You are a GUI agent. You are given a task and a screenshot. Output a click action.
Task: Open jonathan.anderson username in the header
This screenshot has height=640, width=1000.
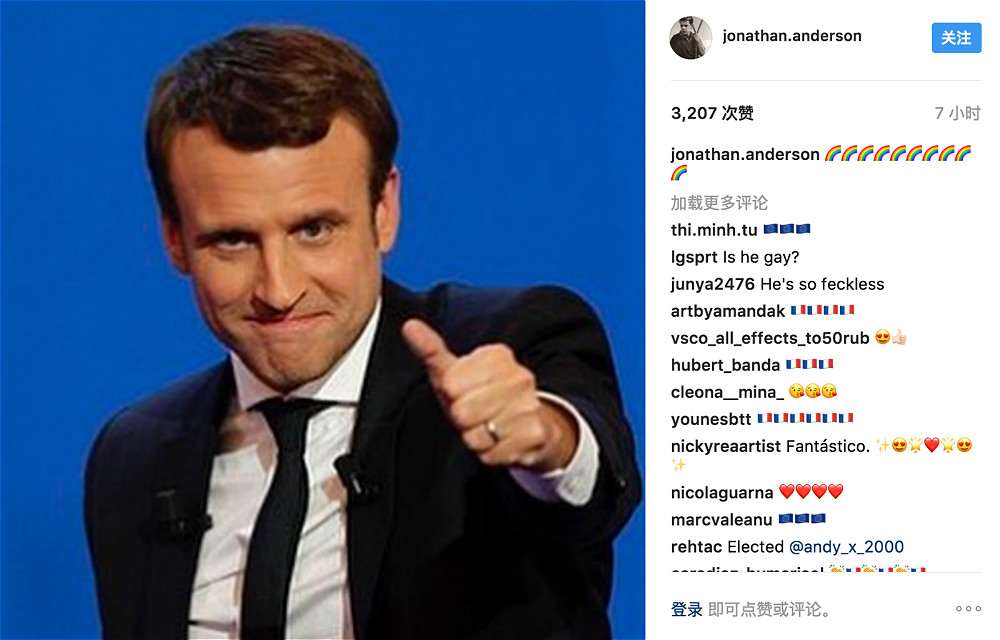point(791,36)
